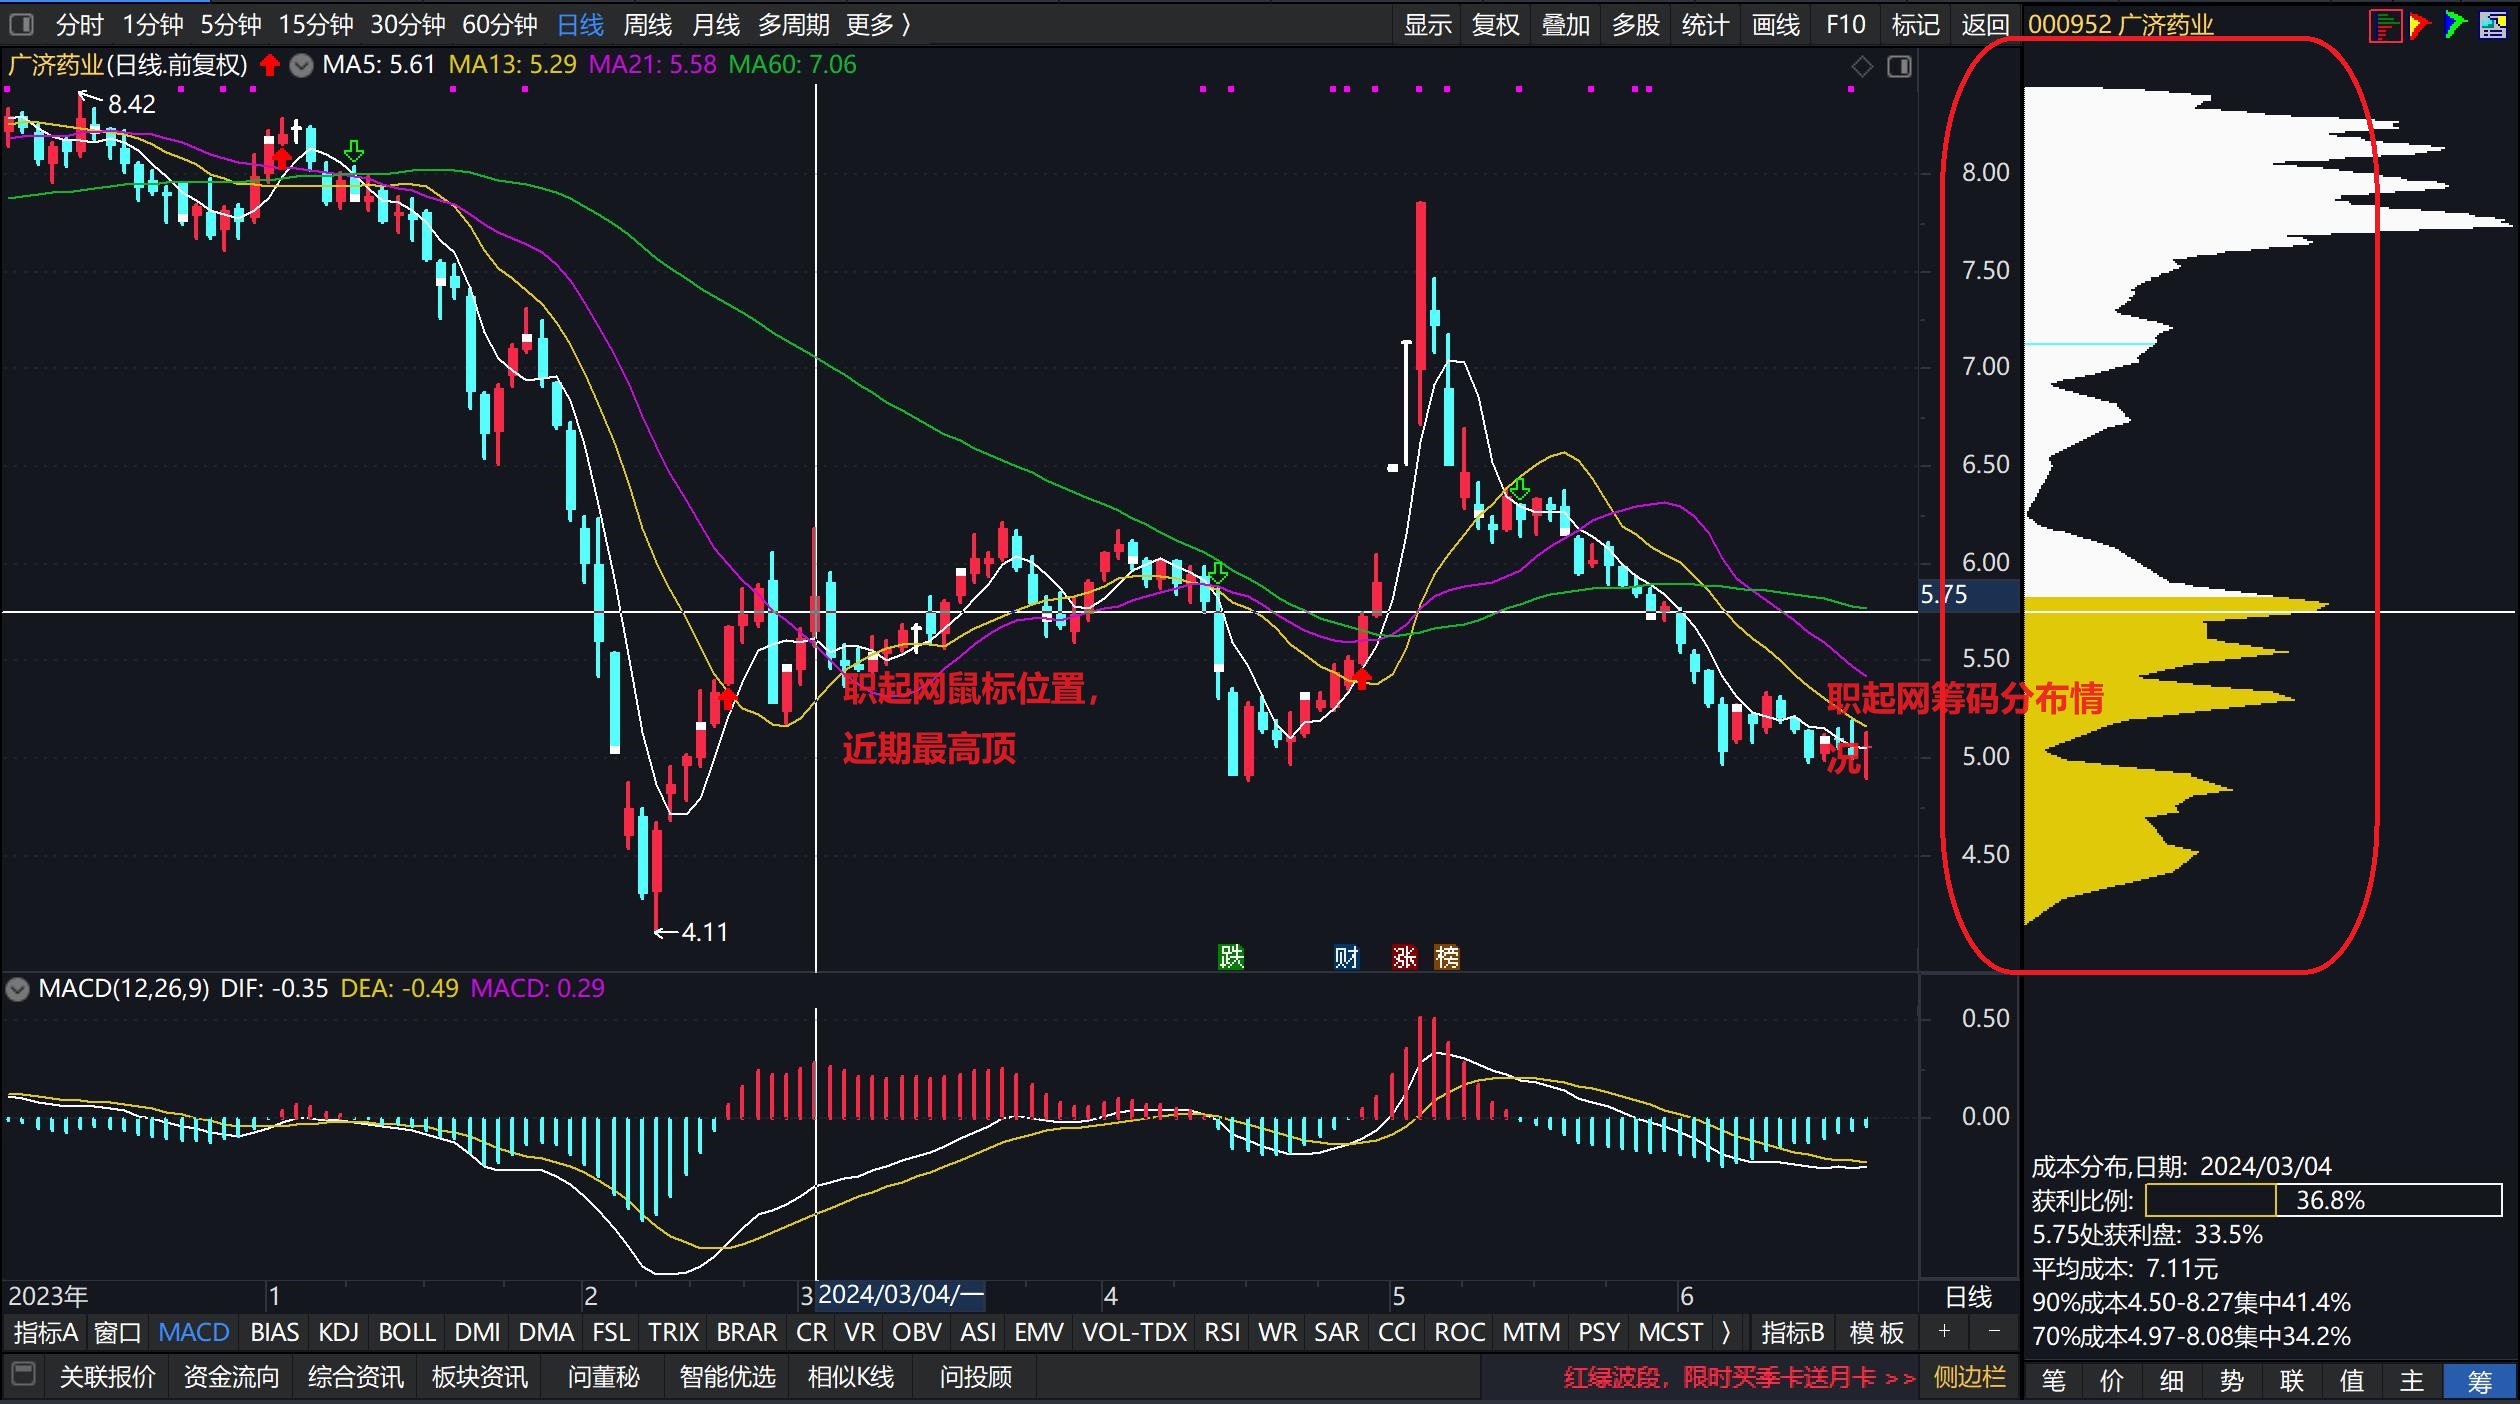Click the blue-green arrow icon at top right
The height and width of the screenshot is (1404, 2520).
click(x=2455, y=25)
